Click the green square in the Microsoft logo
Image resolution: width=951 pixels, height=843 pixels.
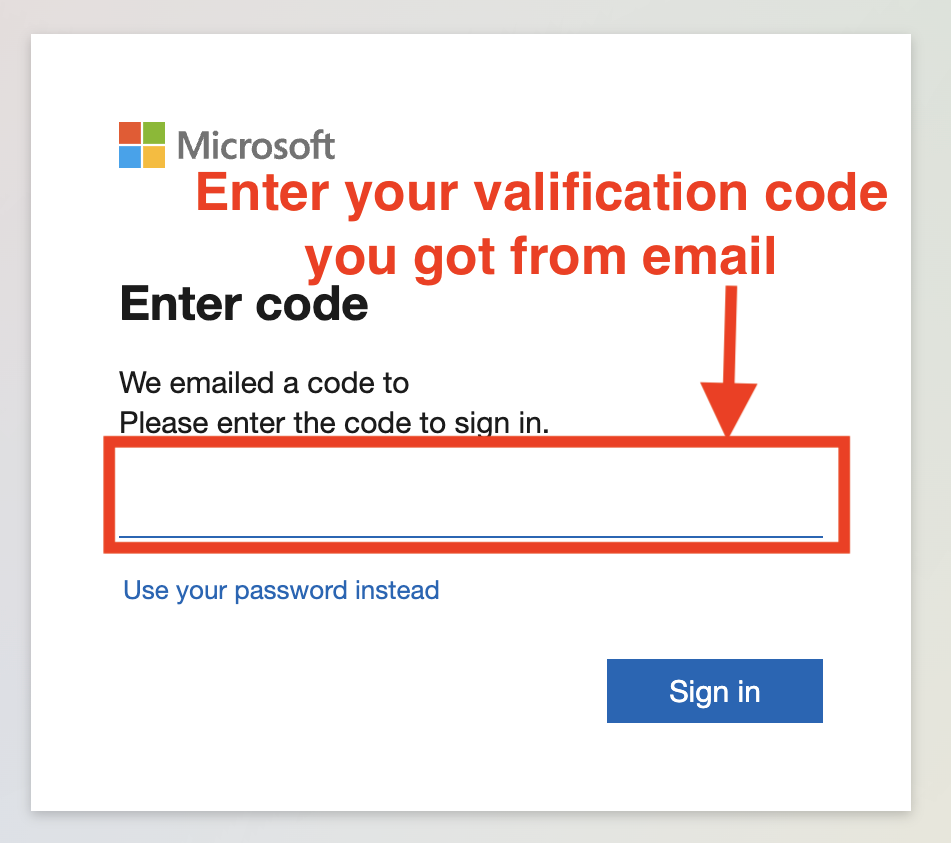click(x=152, y=131)
